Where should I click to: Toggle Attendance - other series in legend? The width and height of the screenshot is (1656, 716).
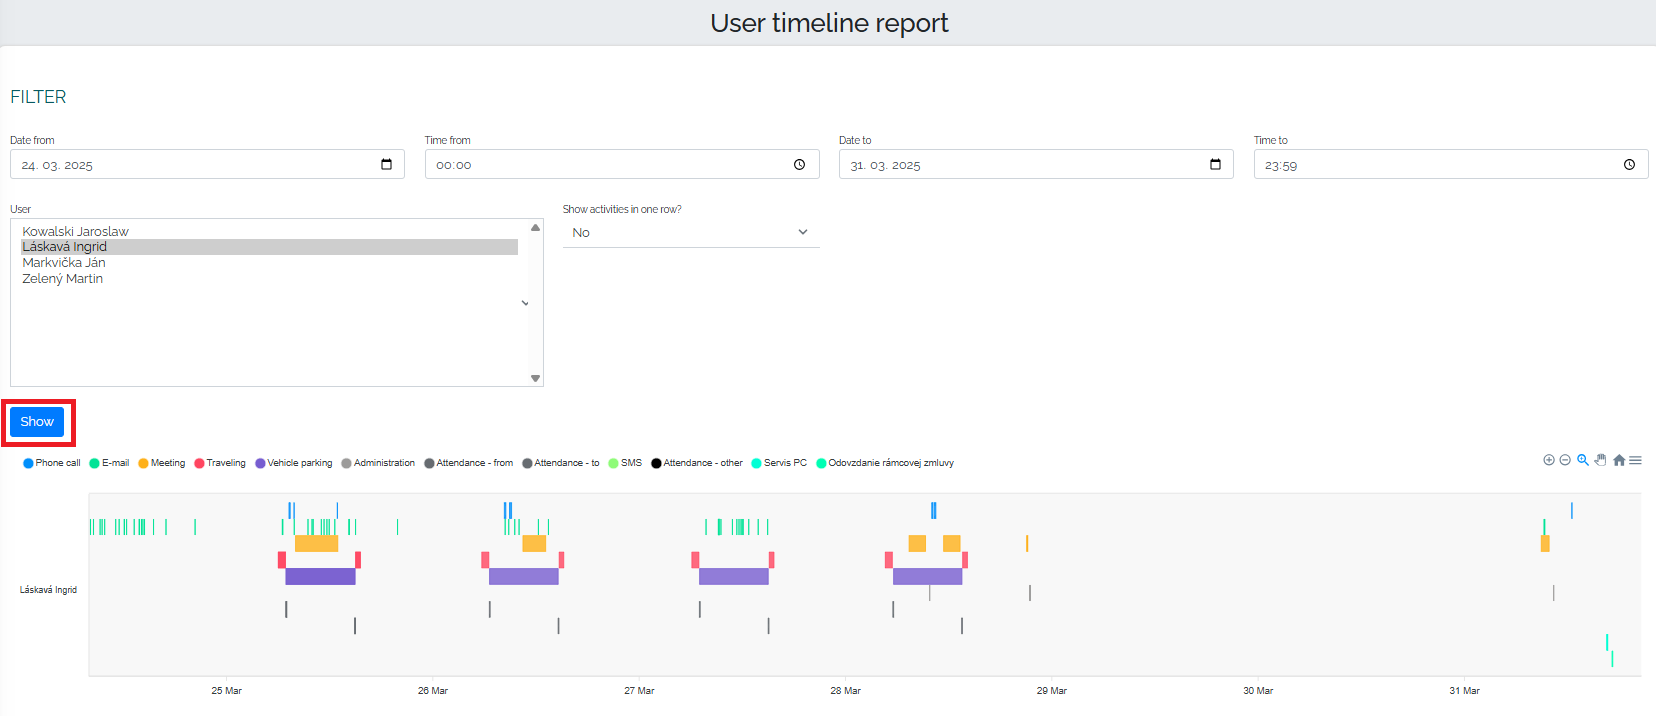click(x=697, y=463)
